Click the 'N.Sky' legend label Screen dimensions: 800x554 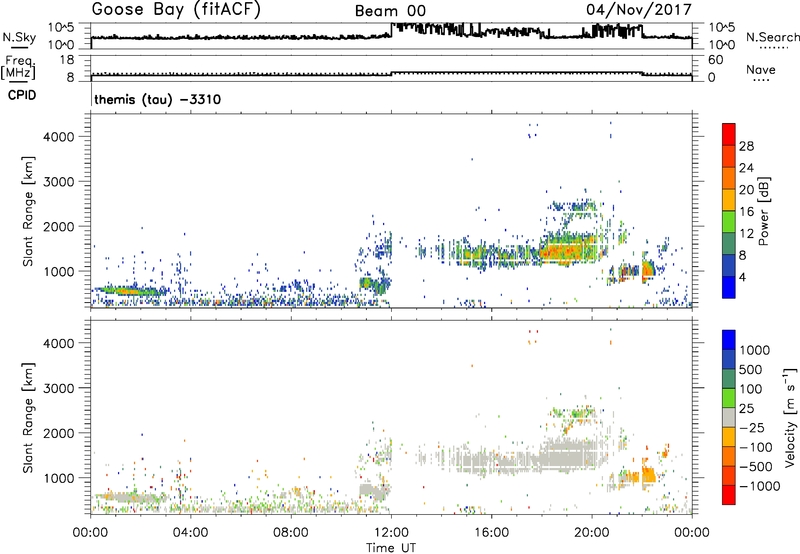(x=19, y=37)
